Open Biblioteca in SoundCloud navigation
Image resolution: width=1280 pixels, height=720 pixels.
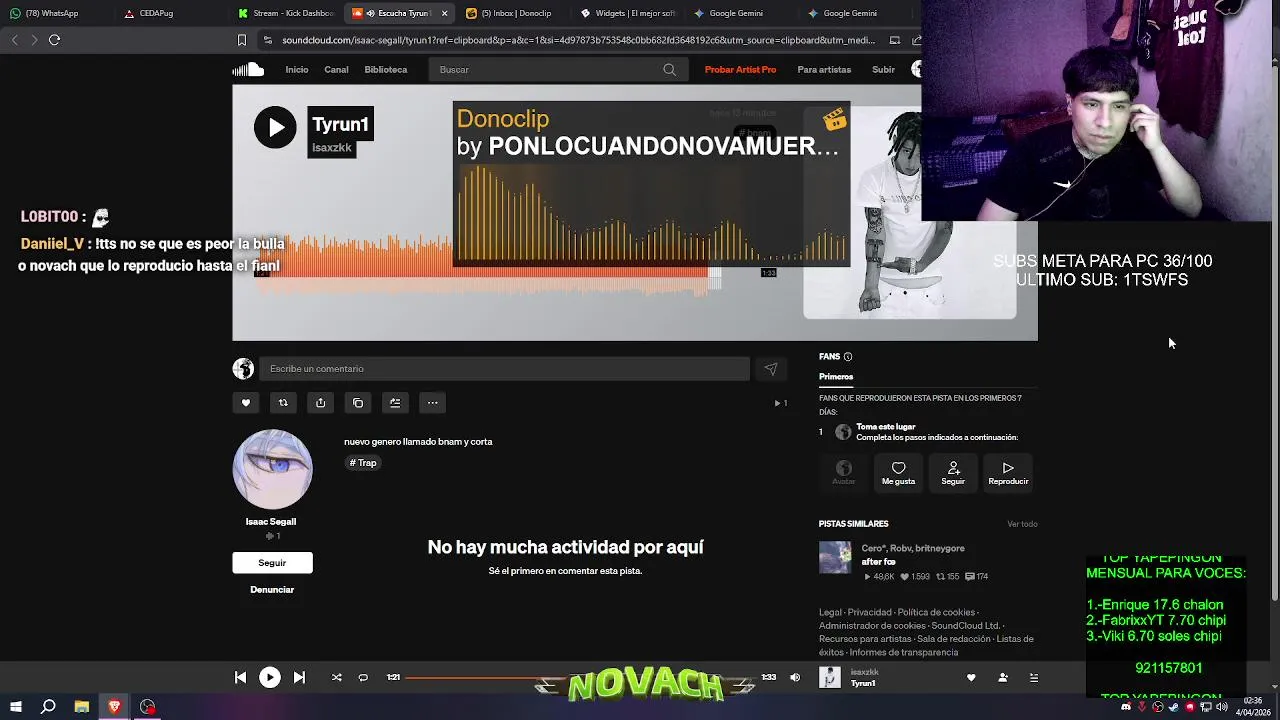386,70
